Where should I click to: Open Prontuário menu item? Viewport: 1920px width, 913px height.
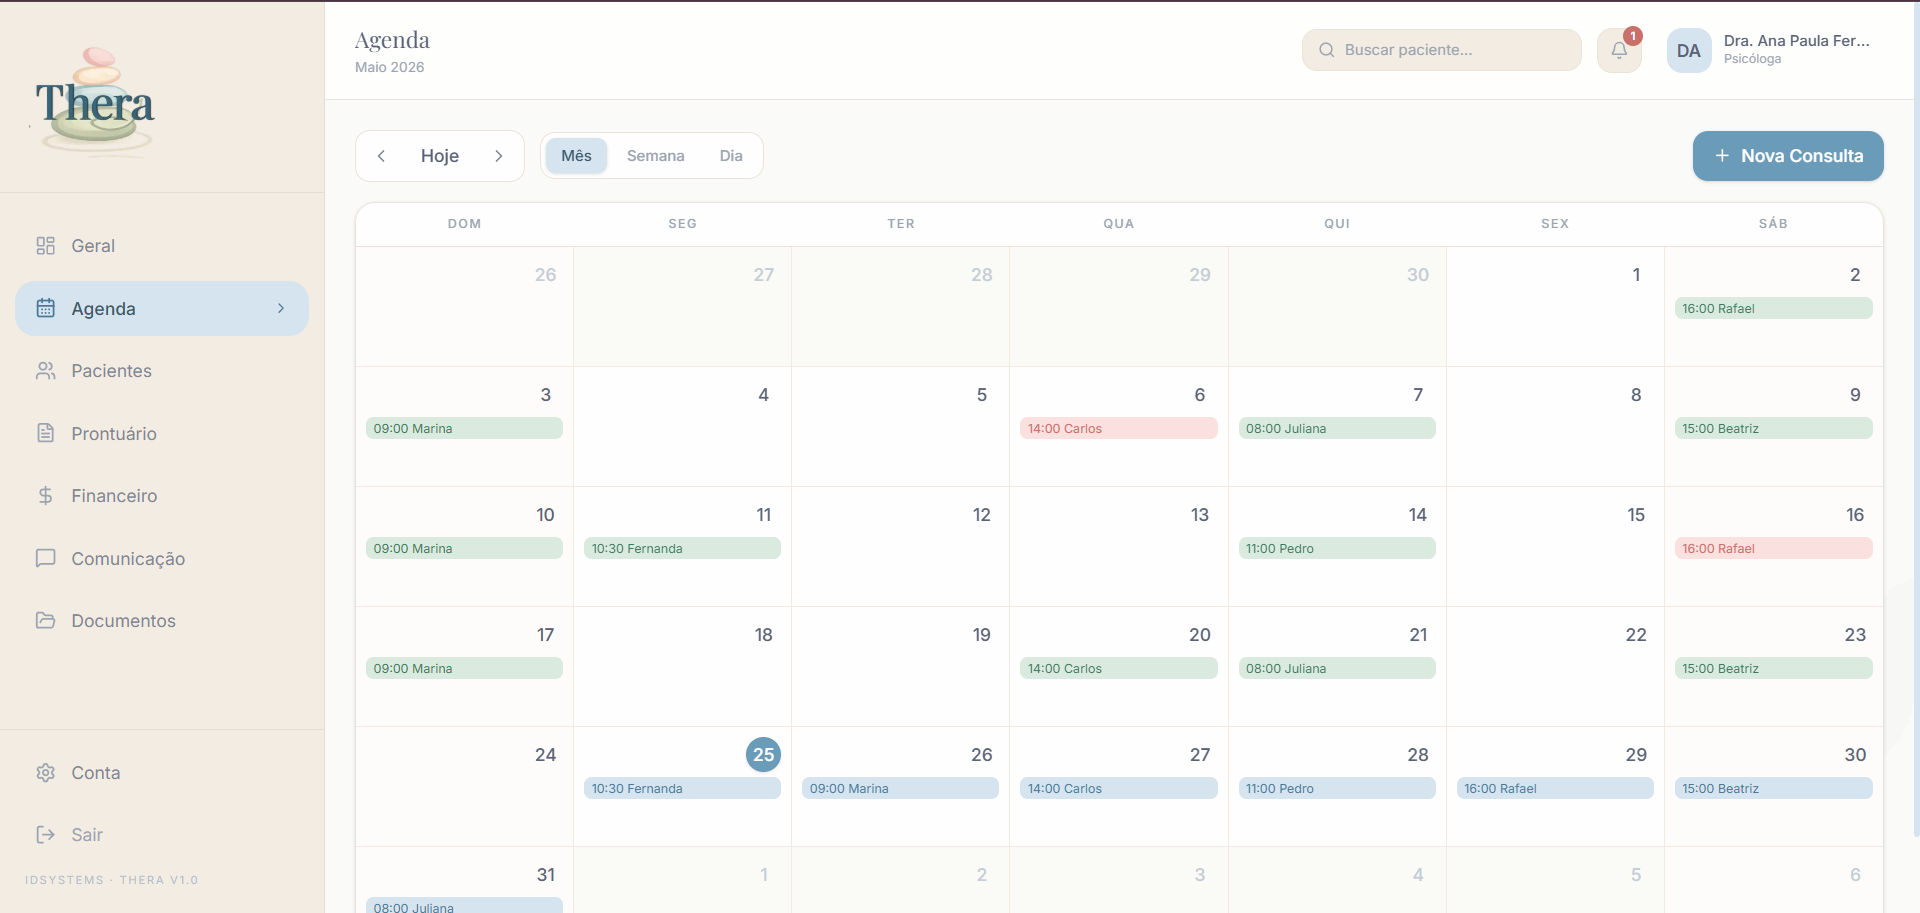click(x=162, y=433)
